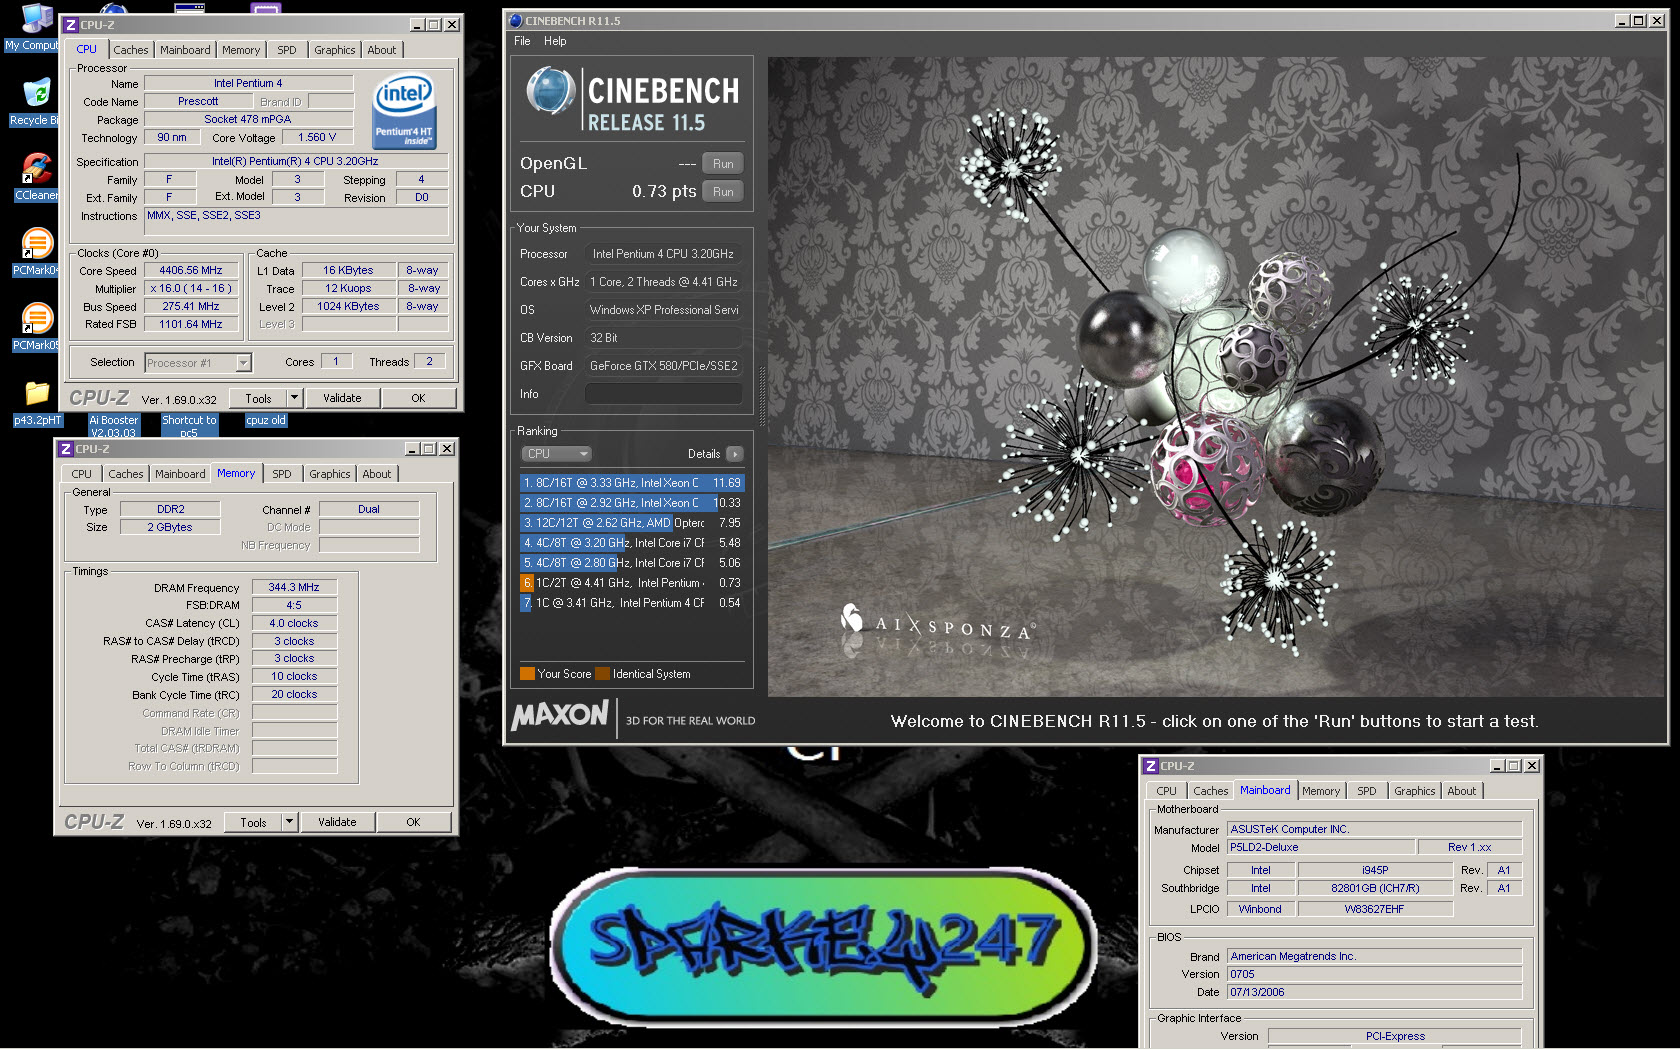Viewport: 1680px width, 1050px height.
Task: Run the CPU test in Cinebench
Action: click(723, 192)
